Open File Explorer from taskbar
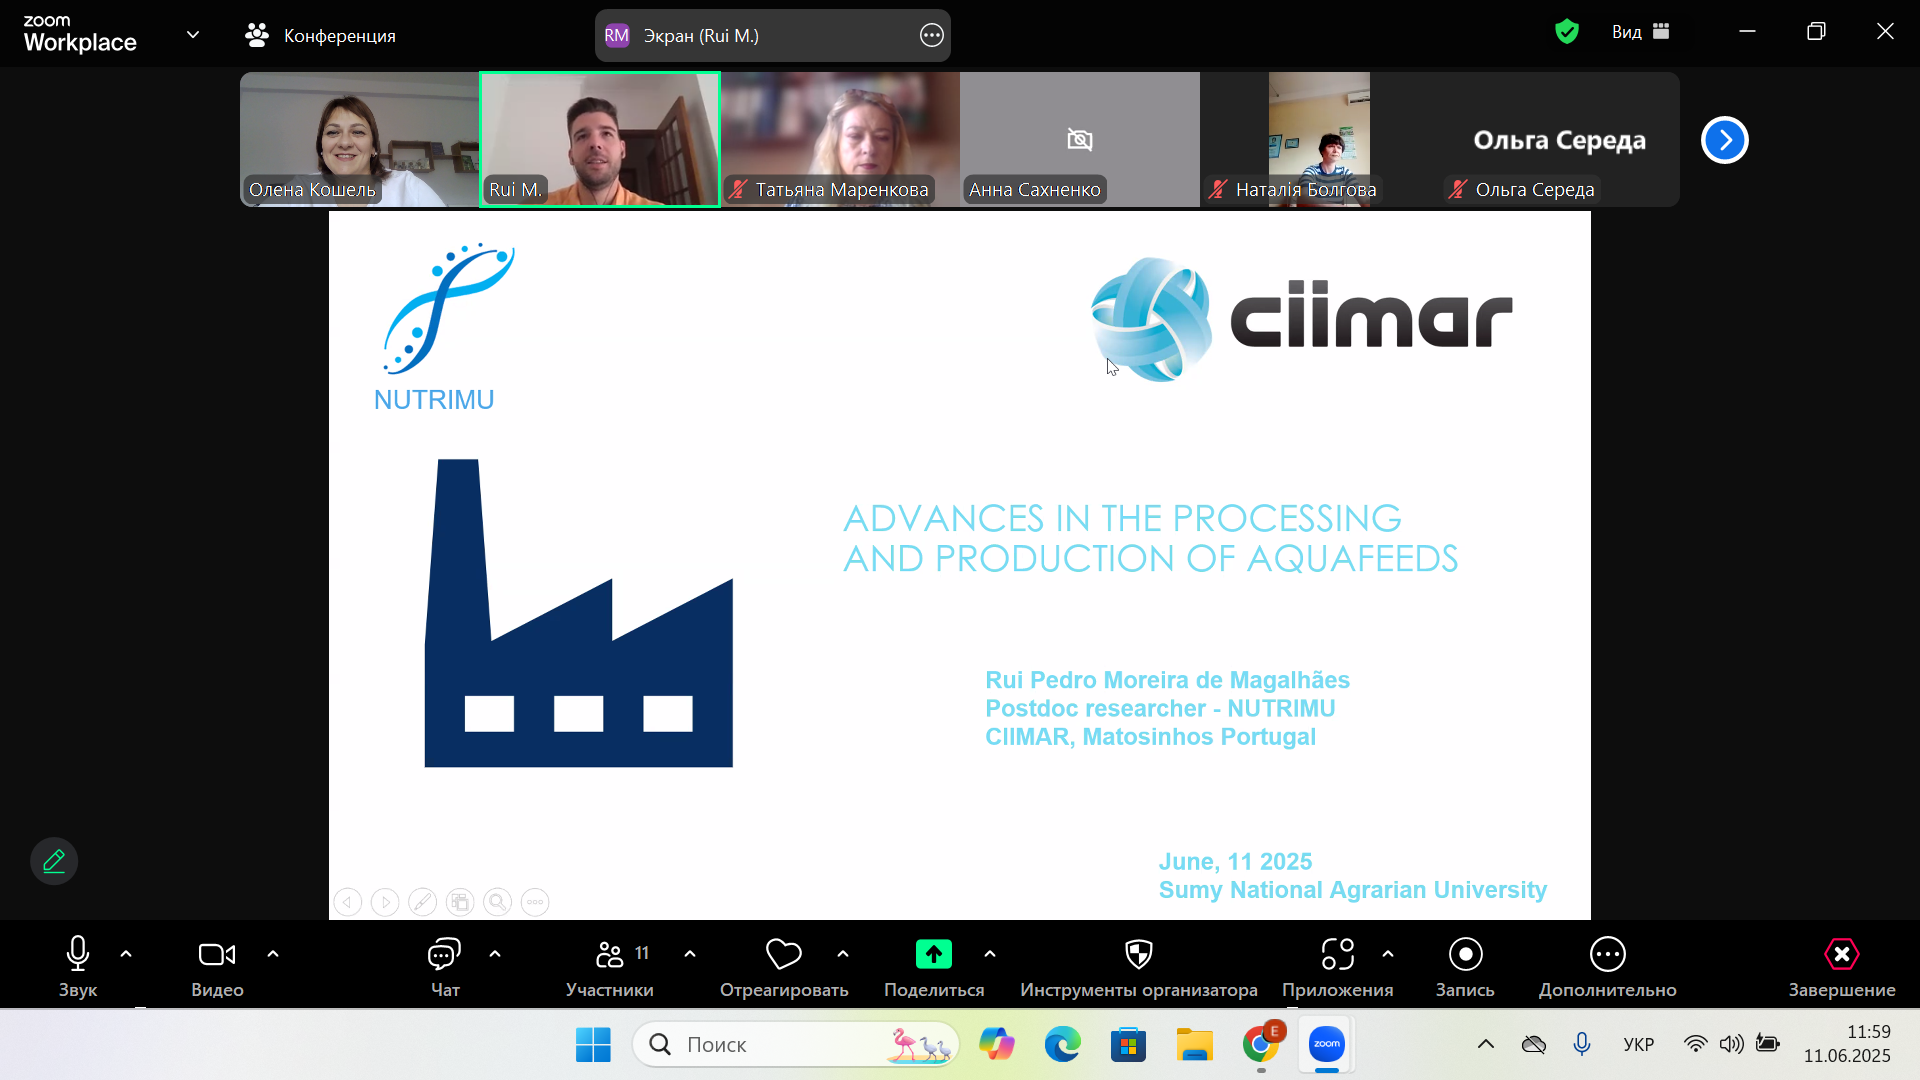 click(x=1195, y=1045)
